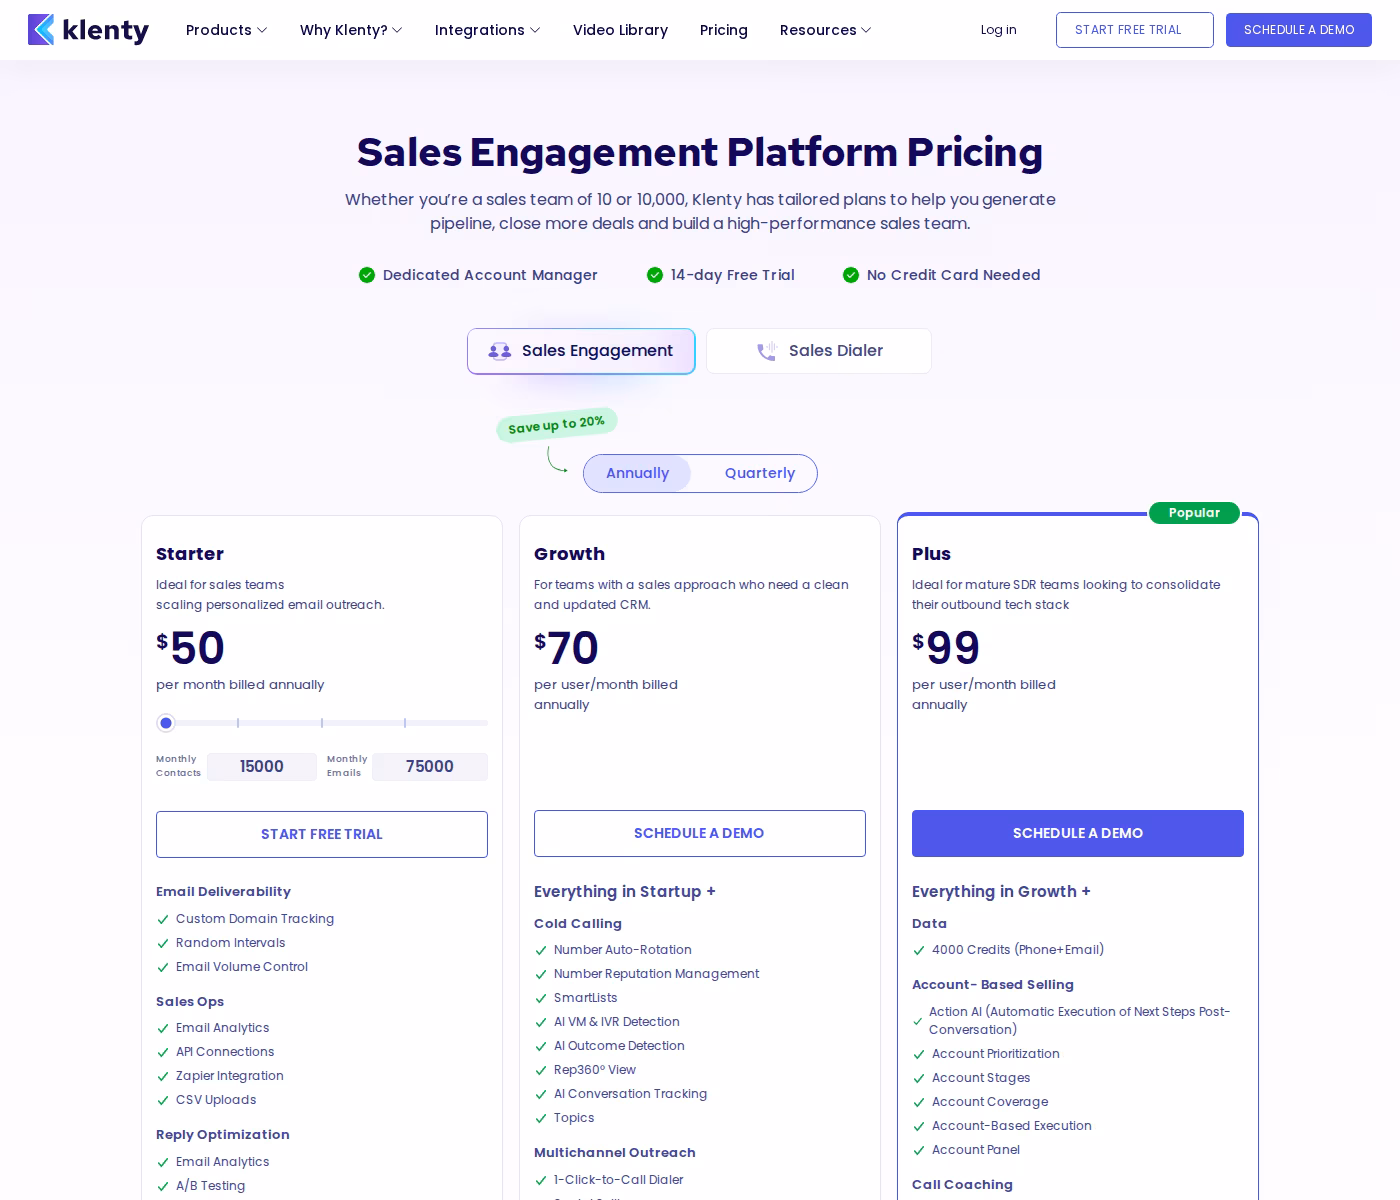This screenshot has width=1400, height=1200.
Task: Click checkmark next to 4000 Credits
Action: 919,950
